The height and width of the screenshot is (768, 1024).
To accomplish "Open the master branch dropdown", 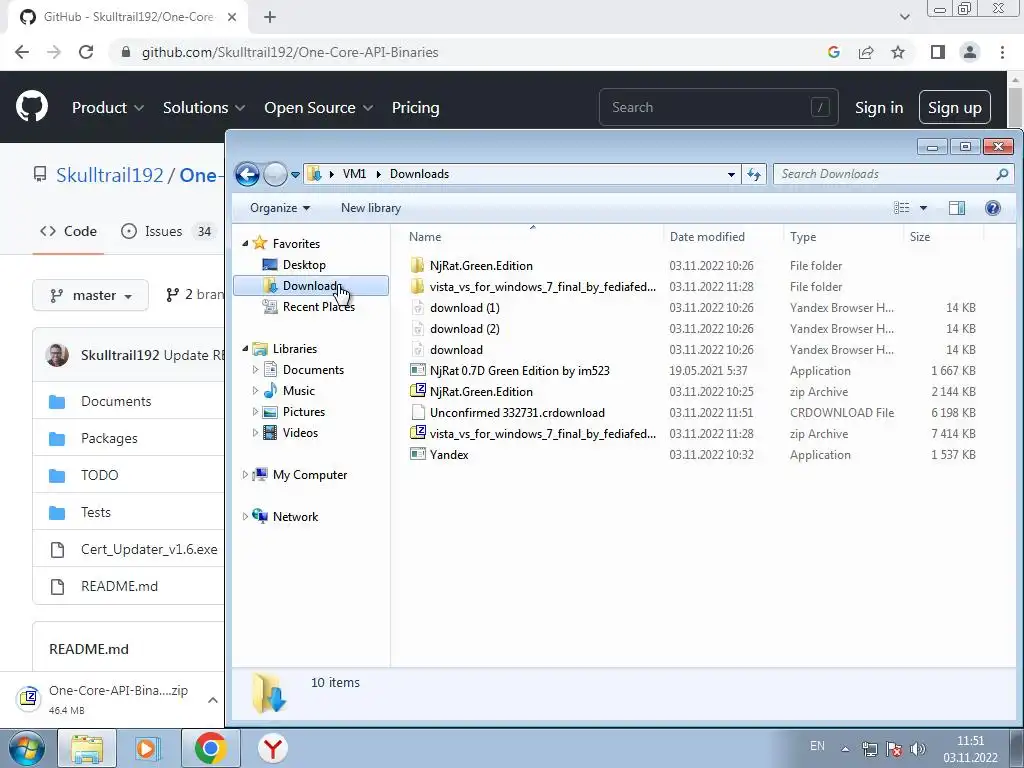I will tap(91, 295).
